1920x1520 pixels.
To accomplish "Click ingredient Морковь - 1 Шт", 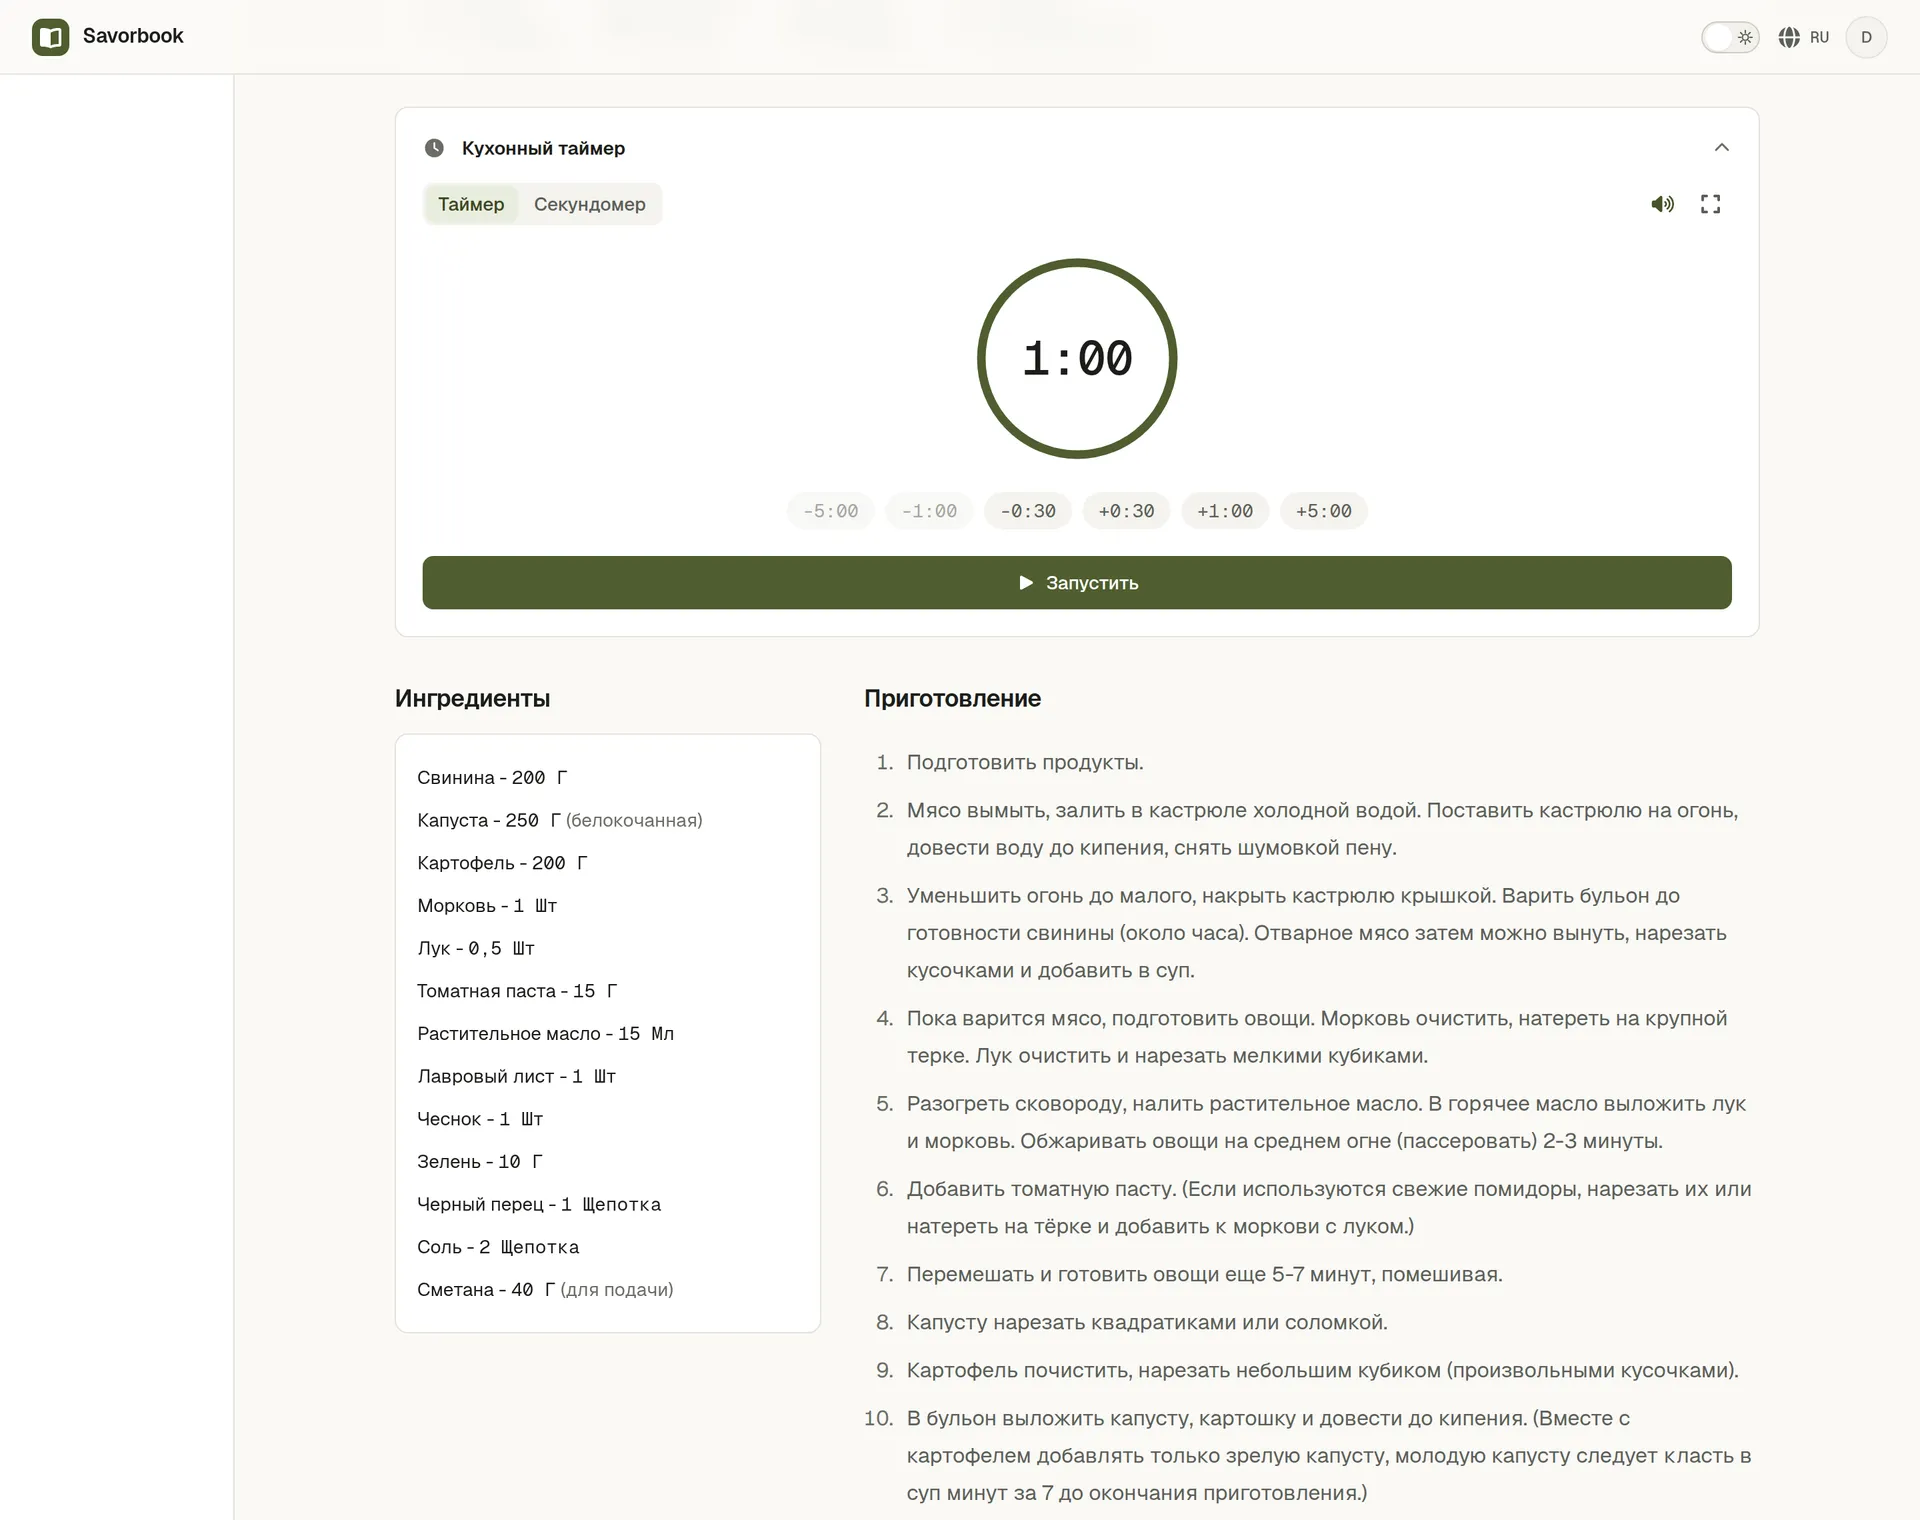I will coord(487,905).
